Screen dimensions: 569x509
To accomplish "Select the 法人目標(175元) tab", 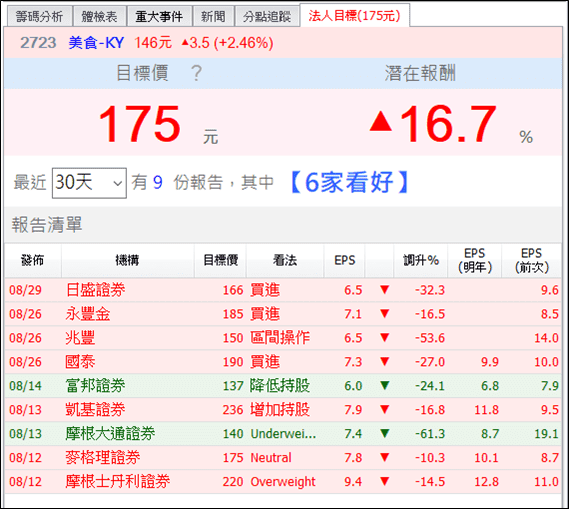I will (355, 16).
